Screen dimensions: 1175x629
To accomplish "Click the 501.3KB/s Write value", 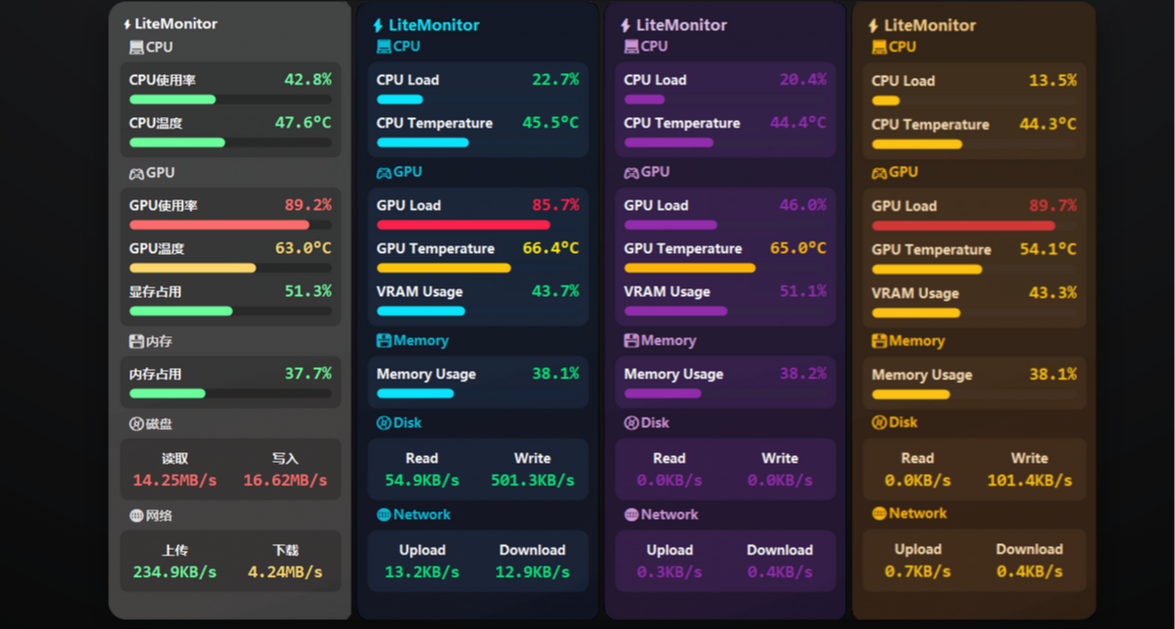I will 532,480.
